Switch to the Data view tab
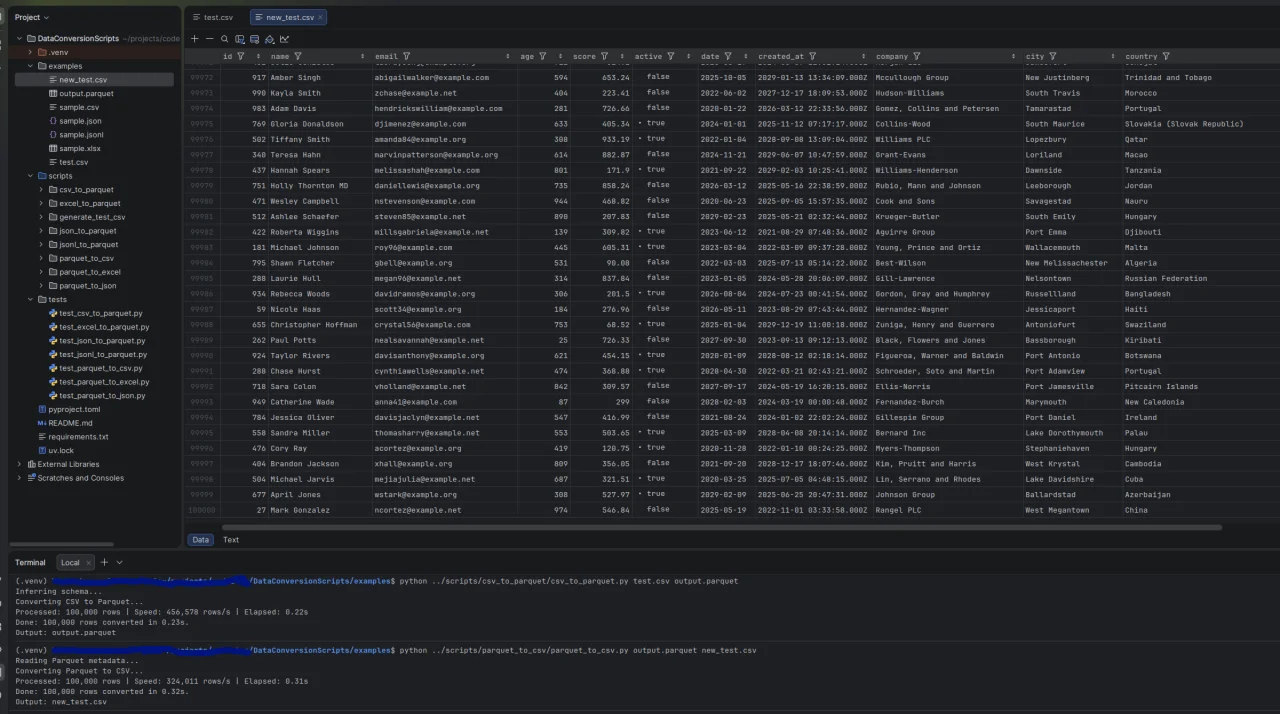1280x714 pixels. pos(201,540)
